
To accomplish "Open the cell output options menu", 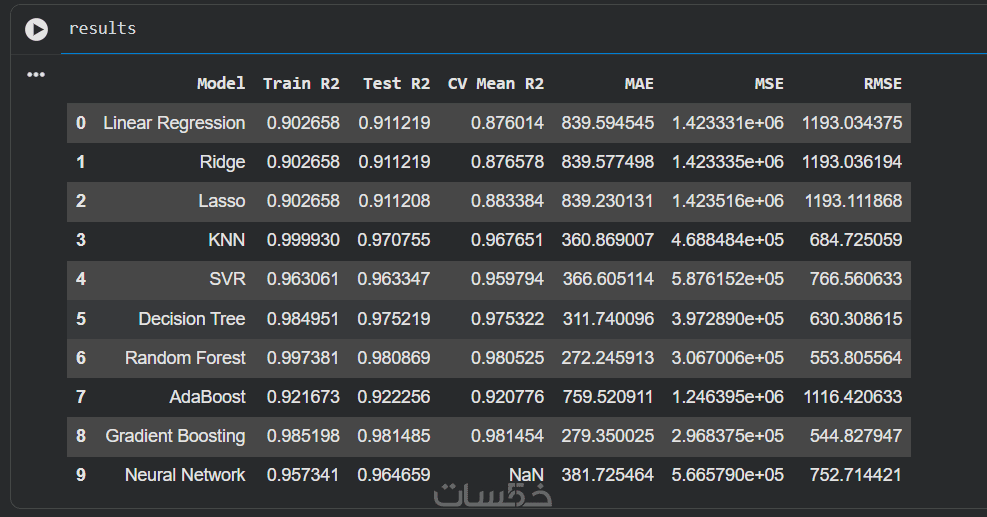I will (x=36, y=75).
